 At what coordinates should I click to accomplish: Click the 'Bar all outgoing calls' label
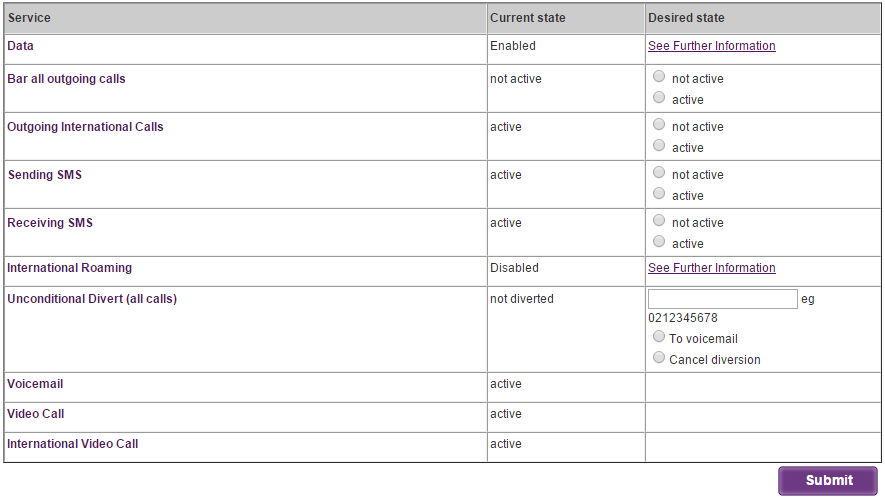tap(67, 79)
